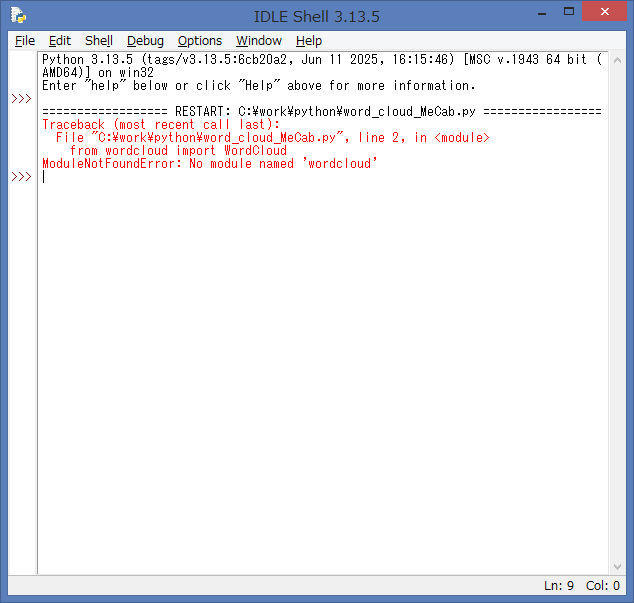Maximize the IDLE Shell window
Viewport: 634px width, 603px height.
click(569, 12)
